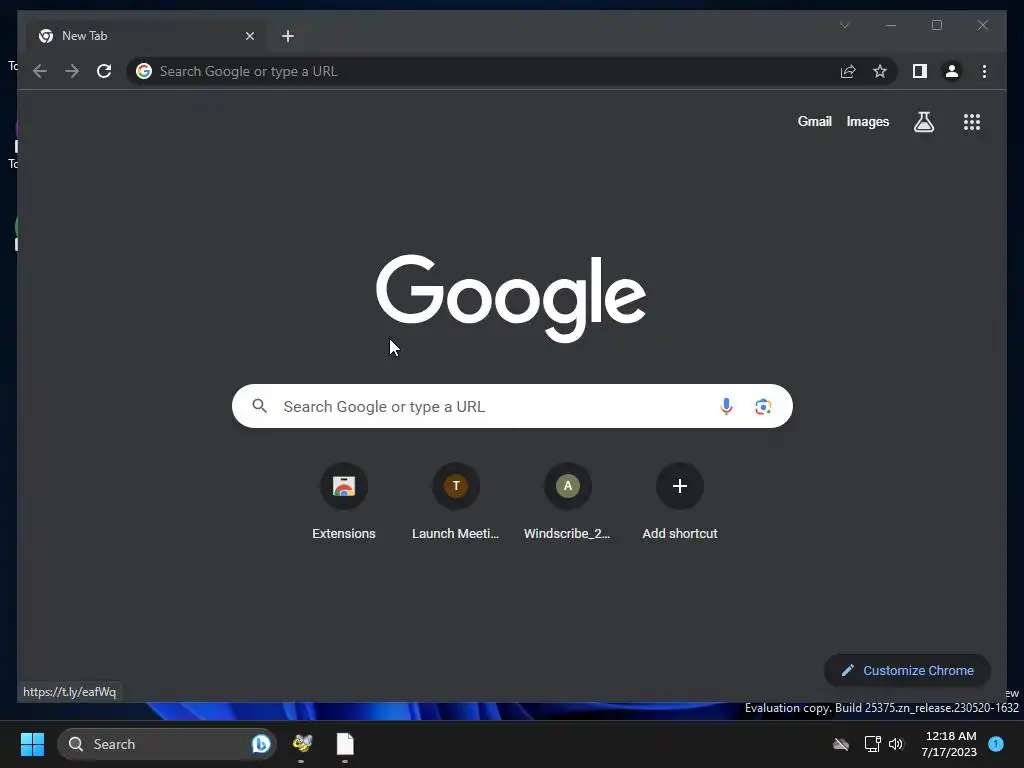The image size is (1024, 768).
Task: Open Google Images link
Action: (x=867, y=121)
